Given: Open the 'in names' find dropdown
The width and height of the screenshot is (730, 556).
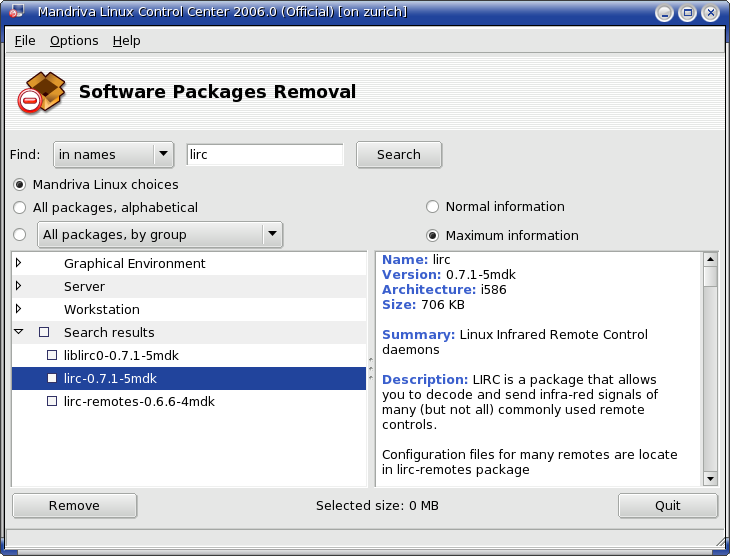Looking at the screenshot, I should point(114,155).
